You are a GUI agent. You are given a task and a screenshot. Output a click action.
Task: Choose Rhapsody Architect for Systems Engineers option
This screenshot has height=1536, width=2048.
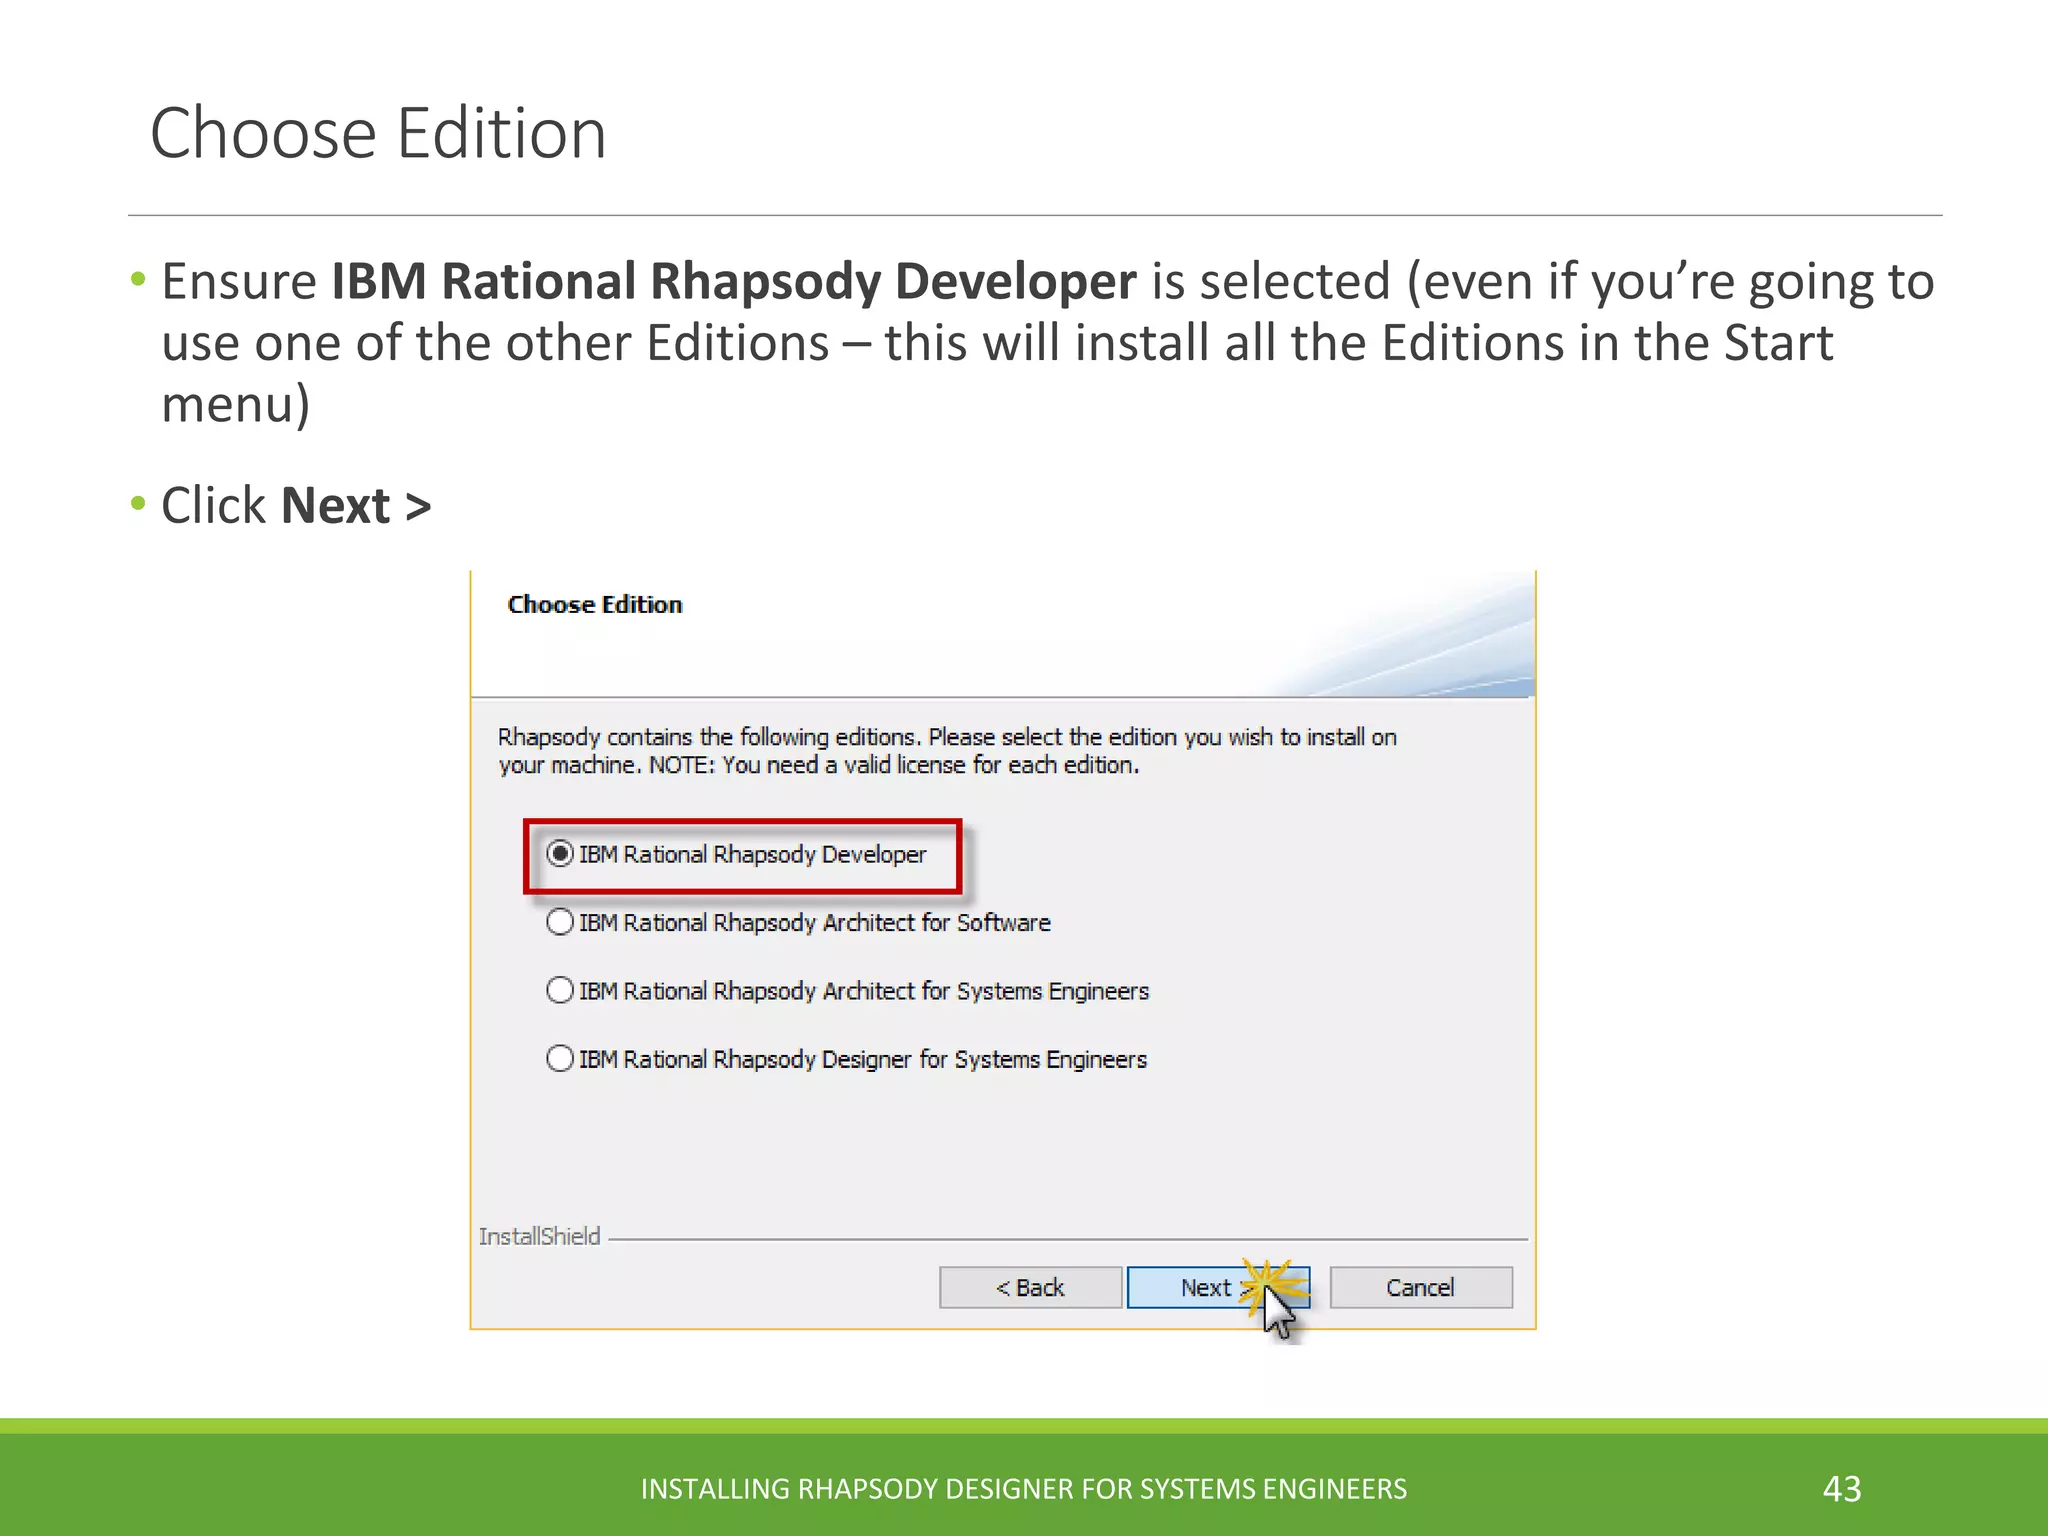coord(560,990)
